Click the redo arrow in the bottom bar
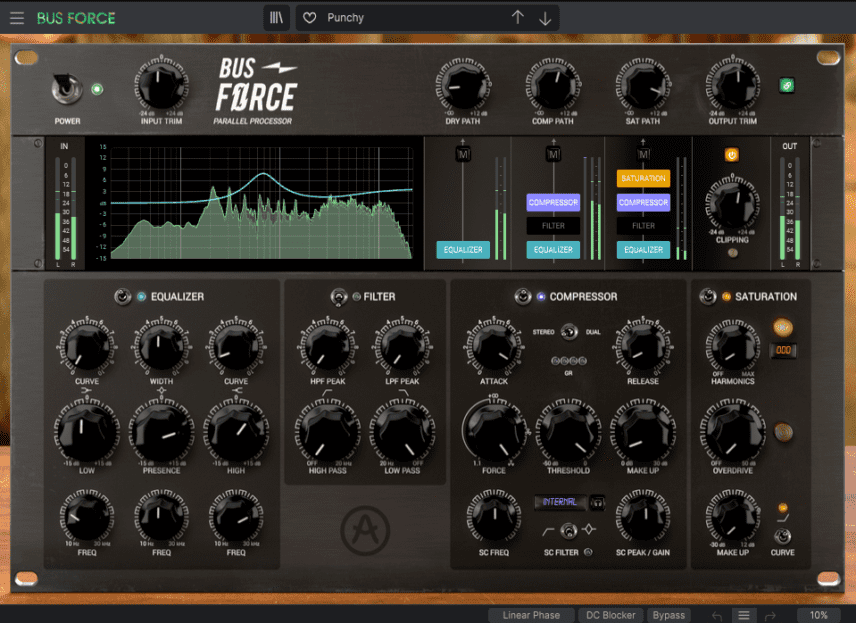Screen dimensions: 856x623 [x=770, y=615]
